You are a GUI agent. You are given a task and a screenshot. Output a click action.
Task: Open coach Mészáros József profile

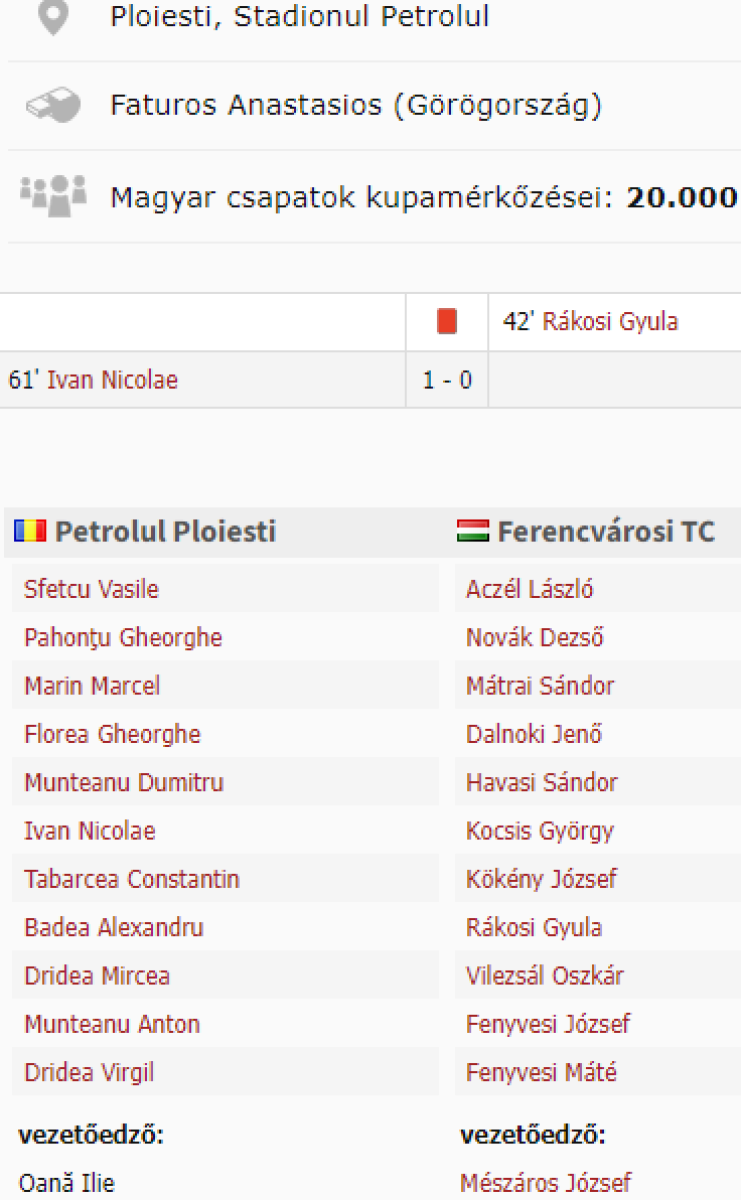pyautogui.click(x=546, y=1184)
